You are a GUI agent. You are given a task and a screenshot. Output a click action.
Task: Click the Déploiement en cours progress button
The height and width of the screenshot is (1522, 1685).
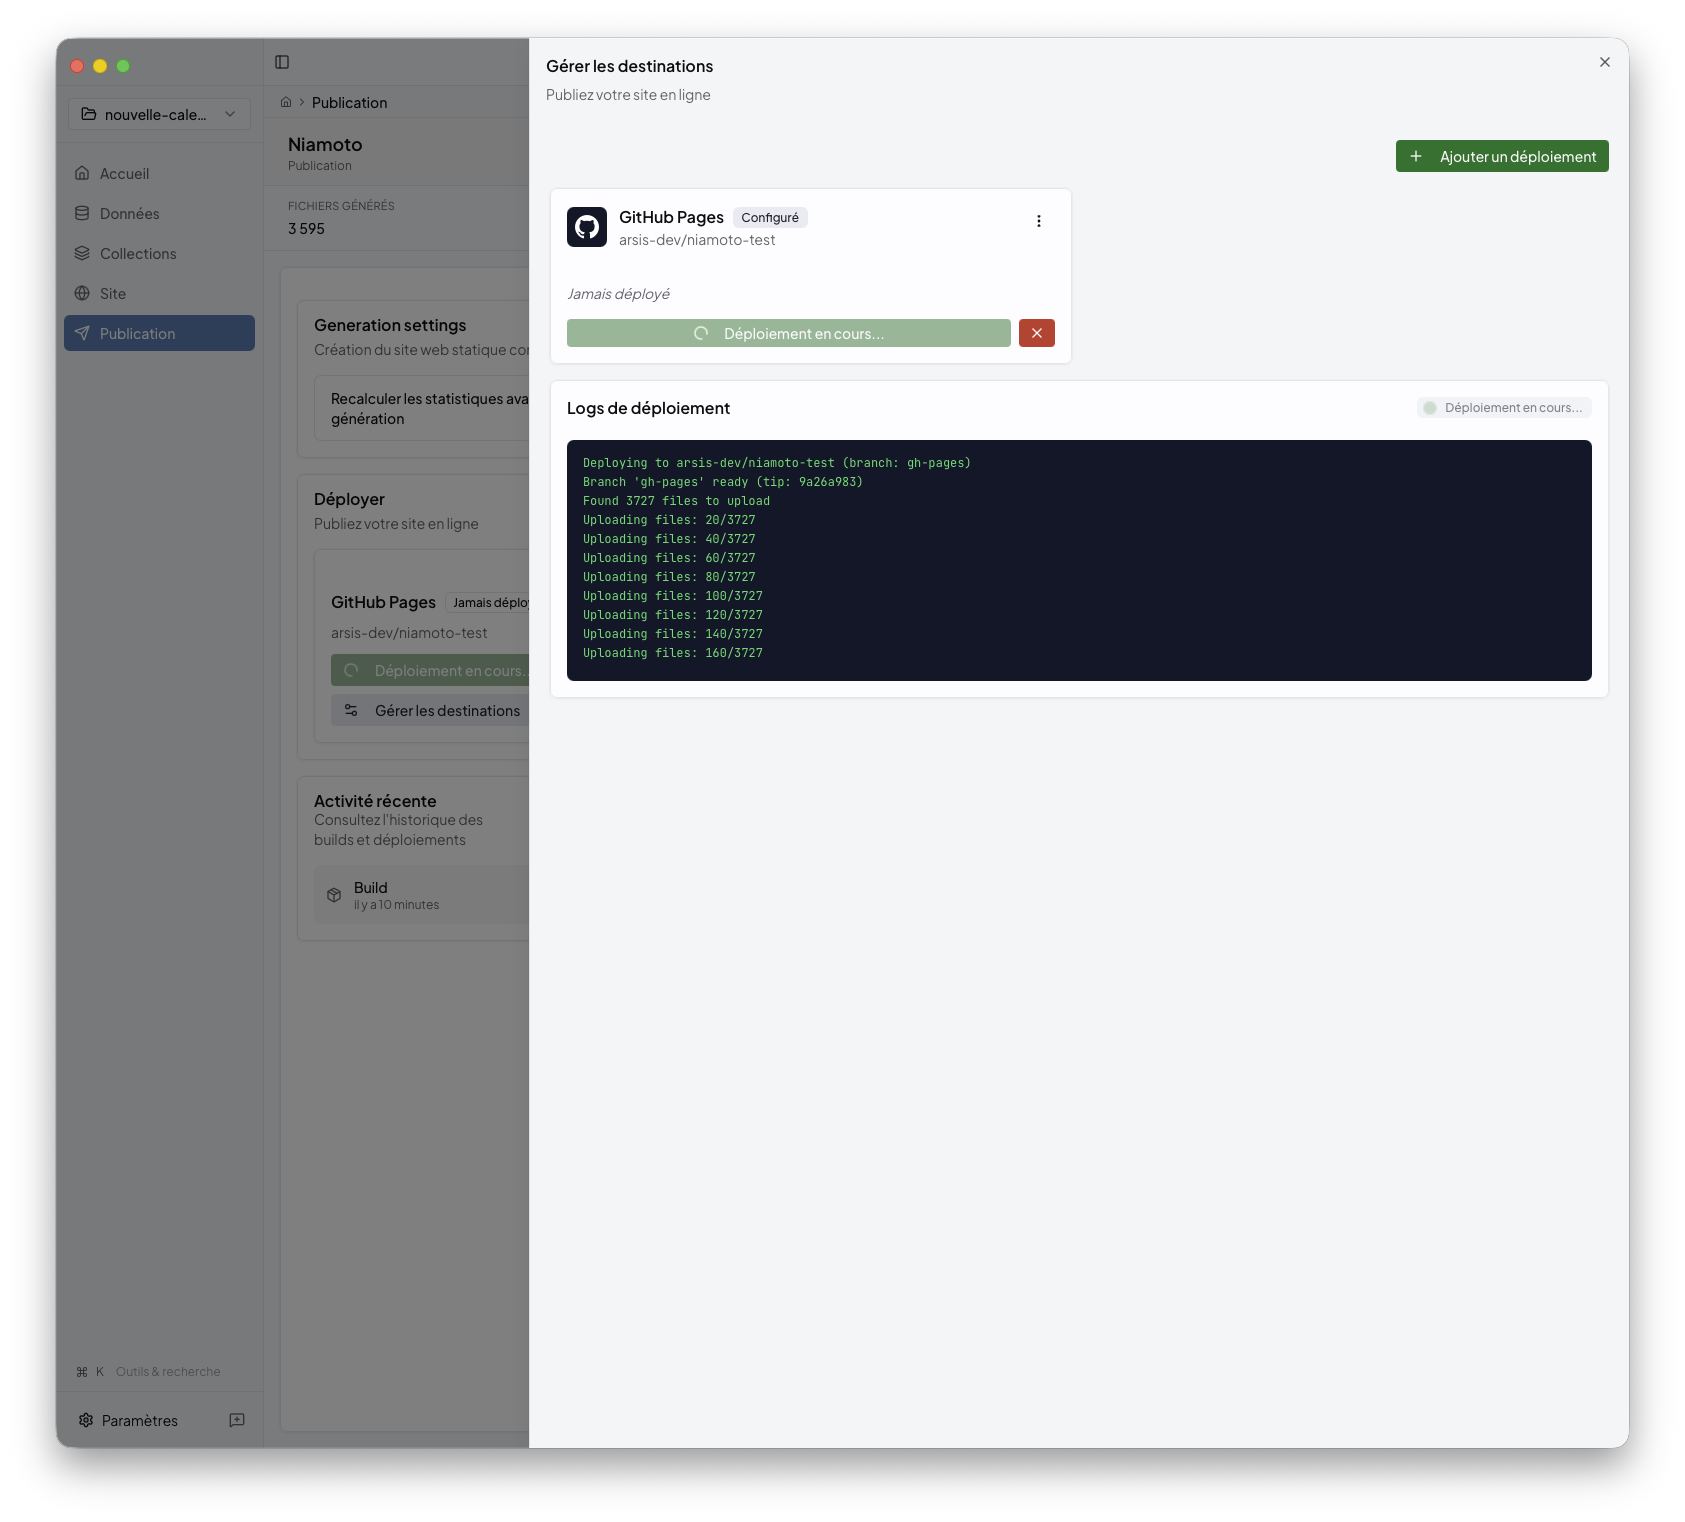[x=788, y=333]
